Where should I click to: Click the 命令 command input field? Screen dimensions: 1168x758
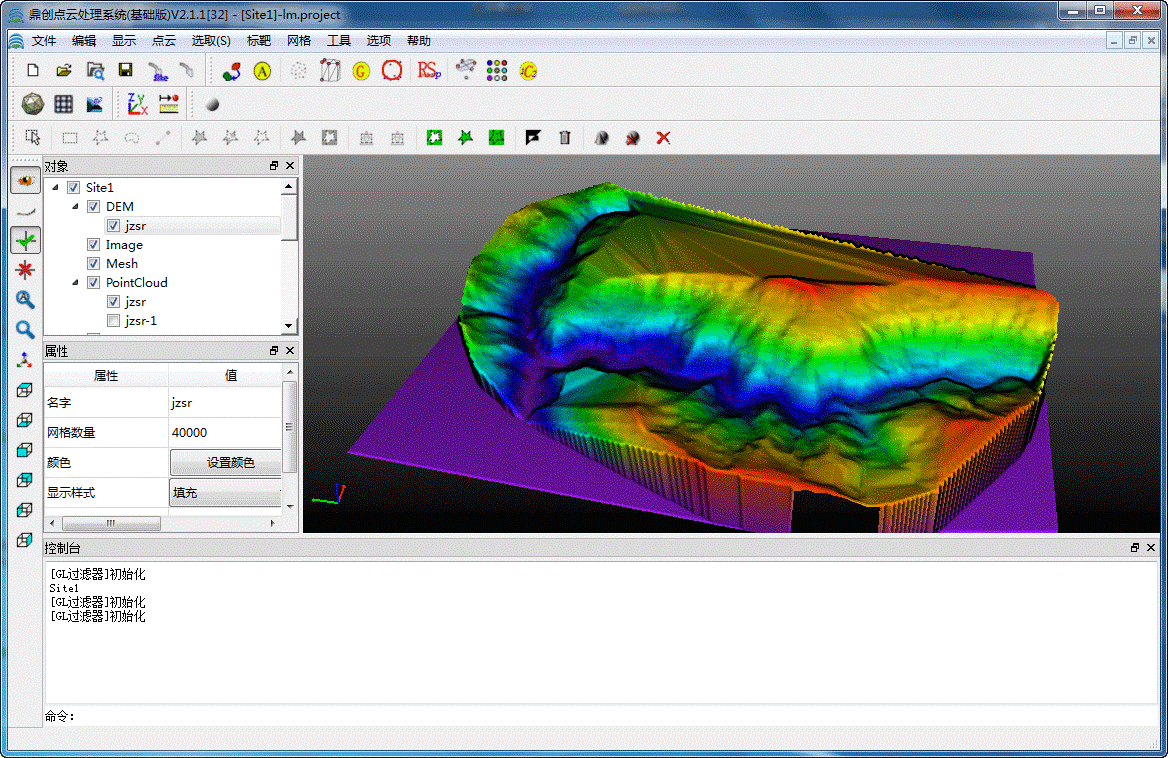(x=600, y=716)
